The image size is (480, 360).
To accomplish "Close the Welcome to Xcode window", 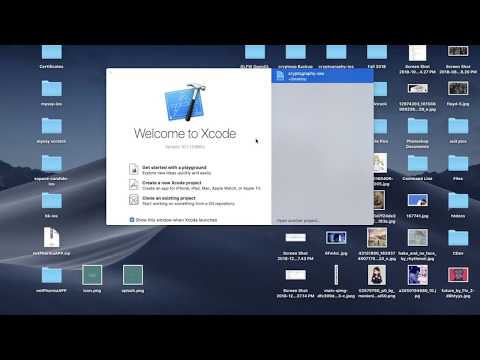I will 111,72.
